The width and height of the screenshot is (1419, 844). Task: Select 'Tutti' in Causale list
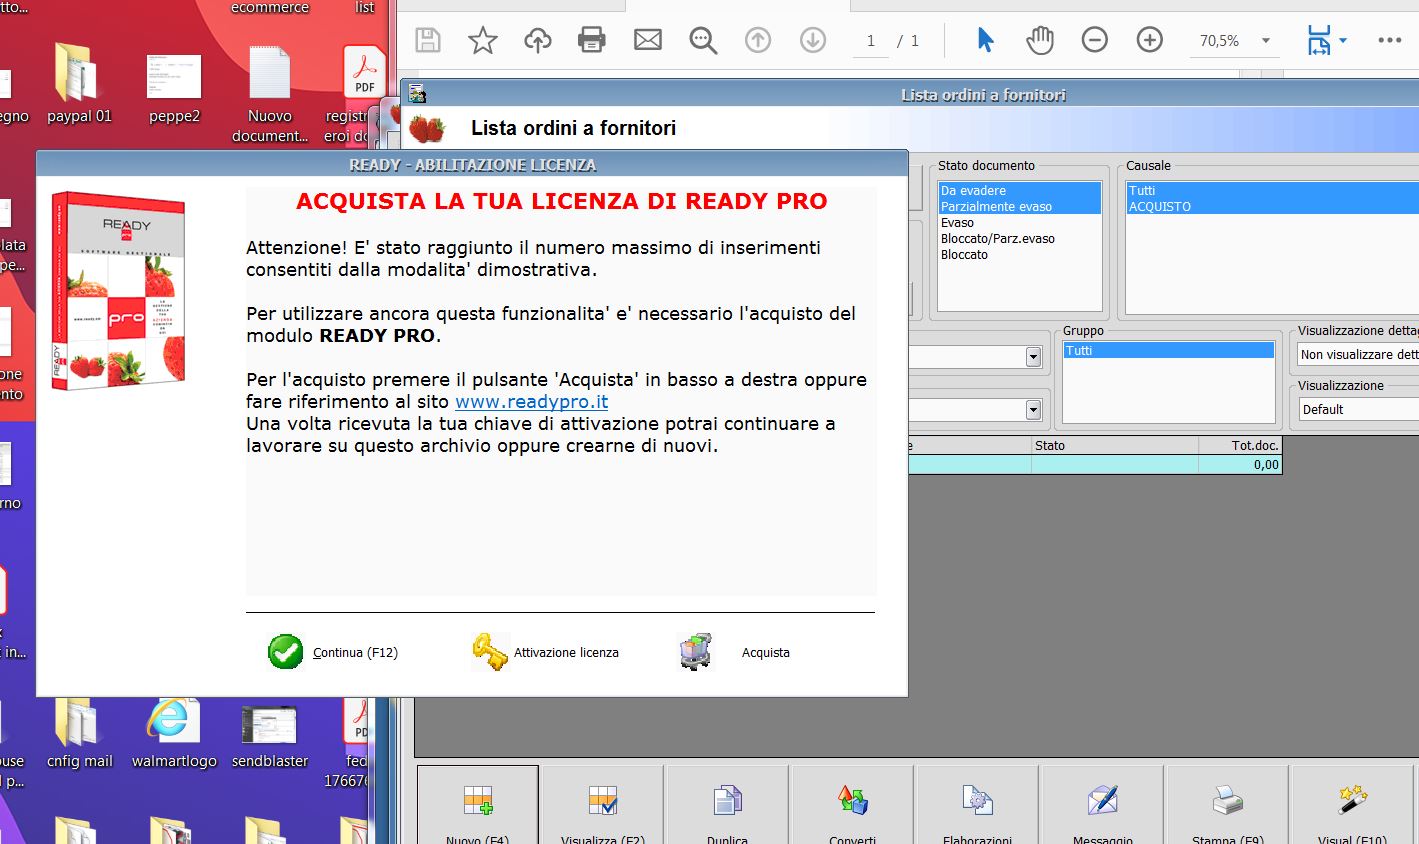(1272, 190)
